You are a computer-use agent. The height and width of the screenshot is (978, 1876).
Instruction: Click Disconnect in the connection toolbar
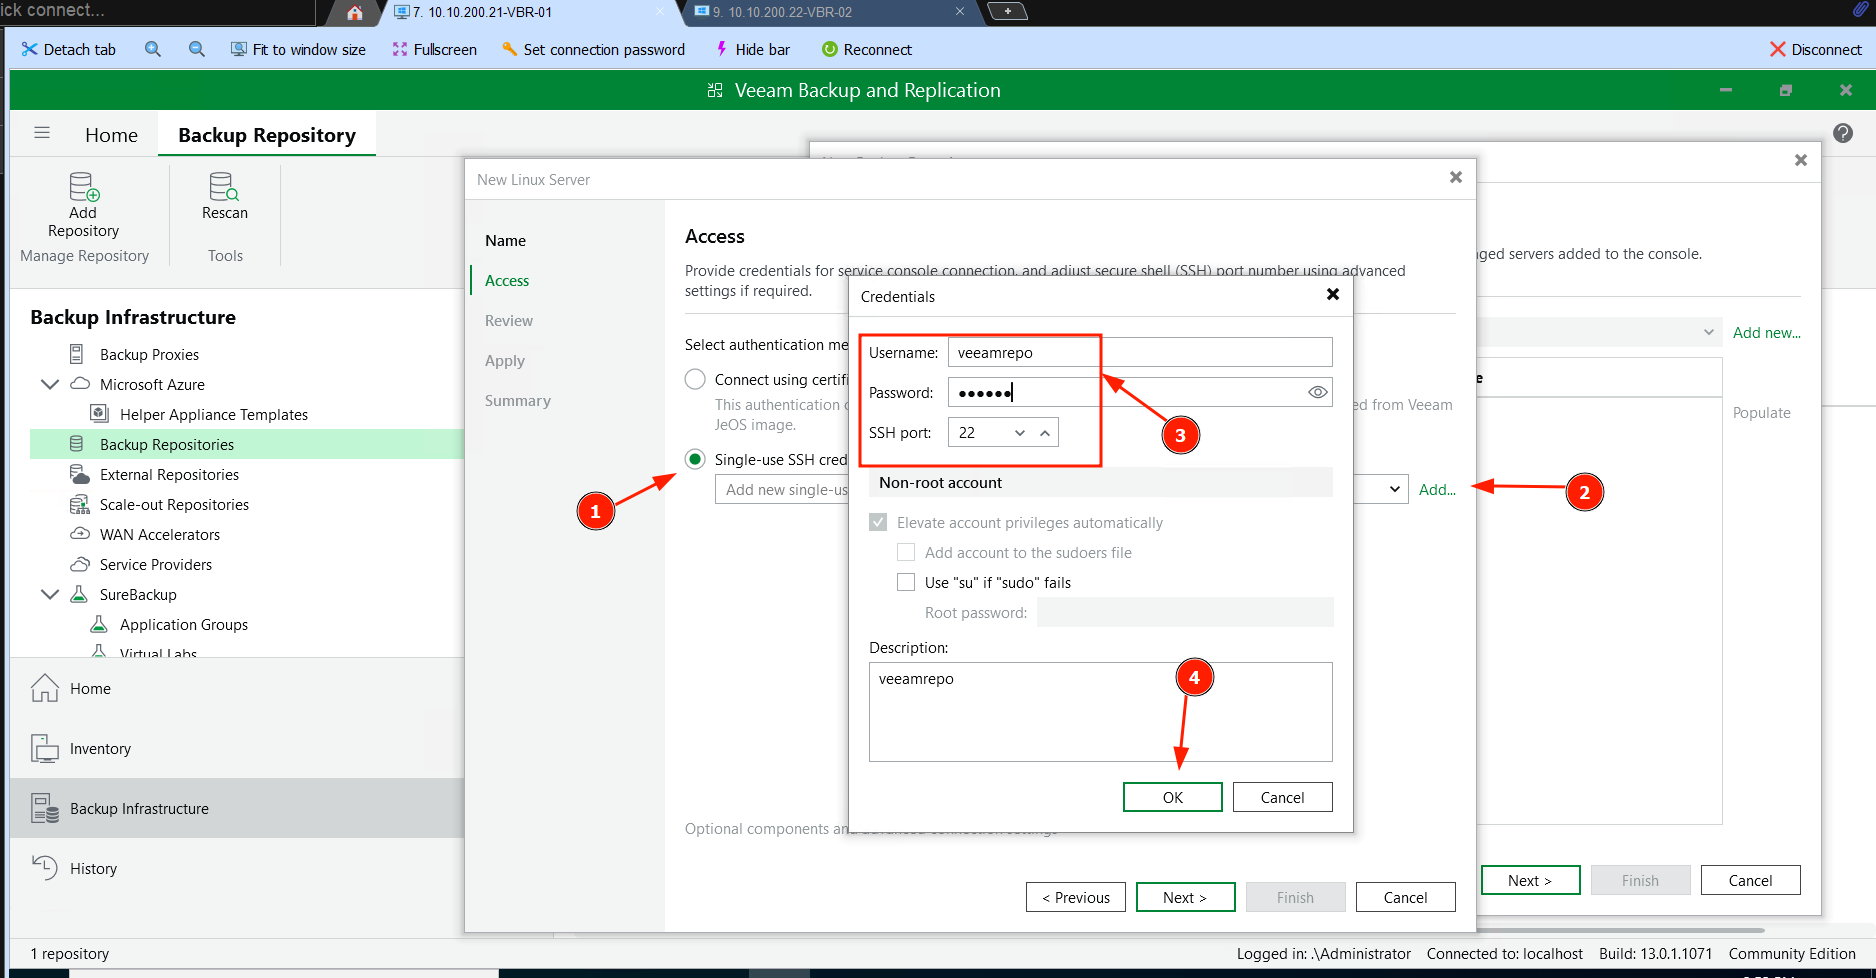point(1815,49)
